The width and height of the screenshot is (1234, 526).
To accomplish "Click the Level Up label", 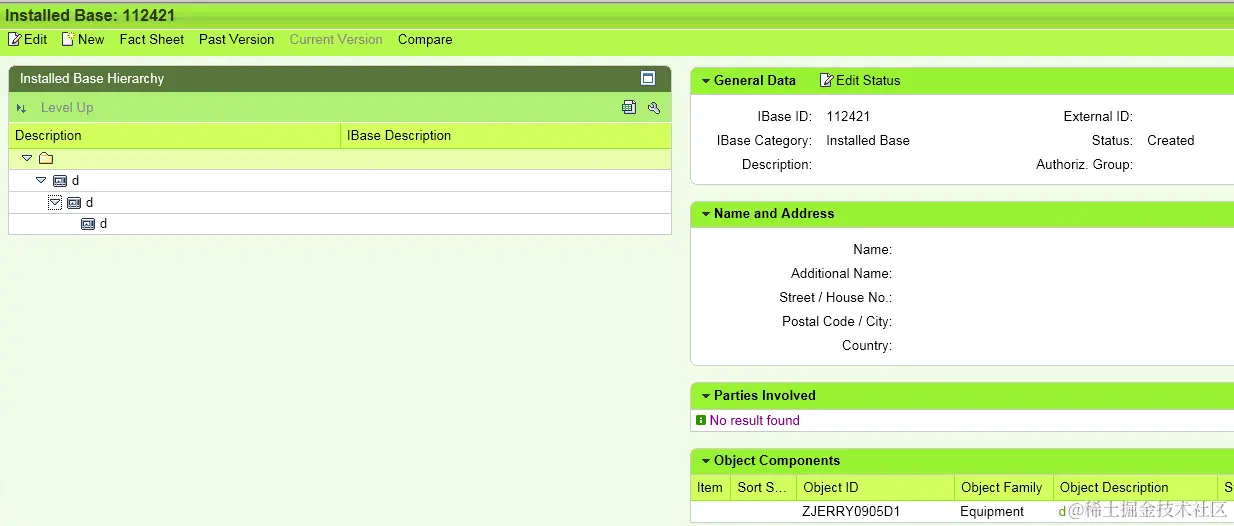I will tap(67, 108).
